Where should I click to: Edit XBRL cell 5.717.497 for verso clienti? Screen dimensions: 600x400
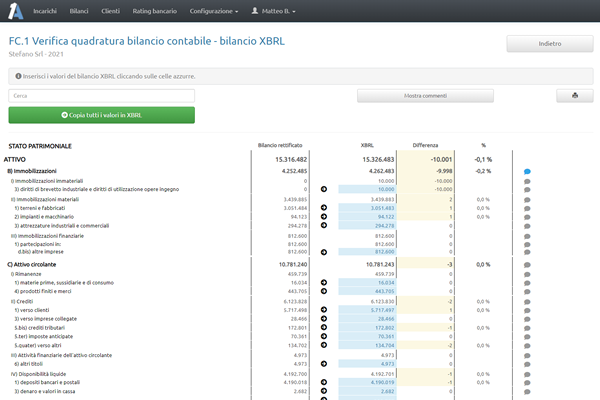[367, 310]
